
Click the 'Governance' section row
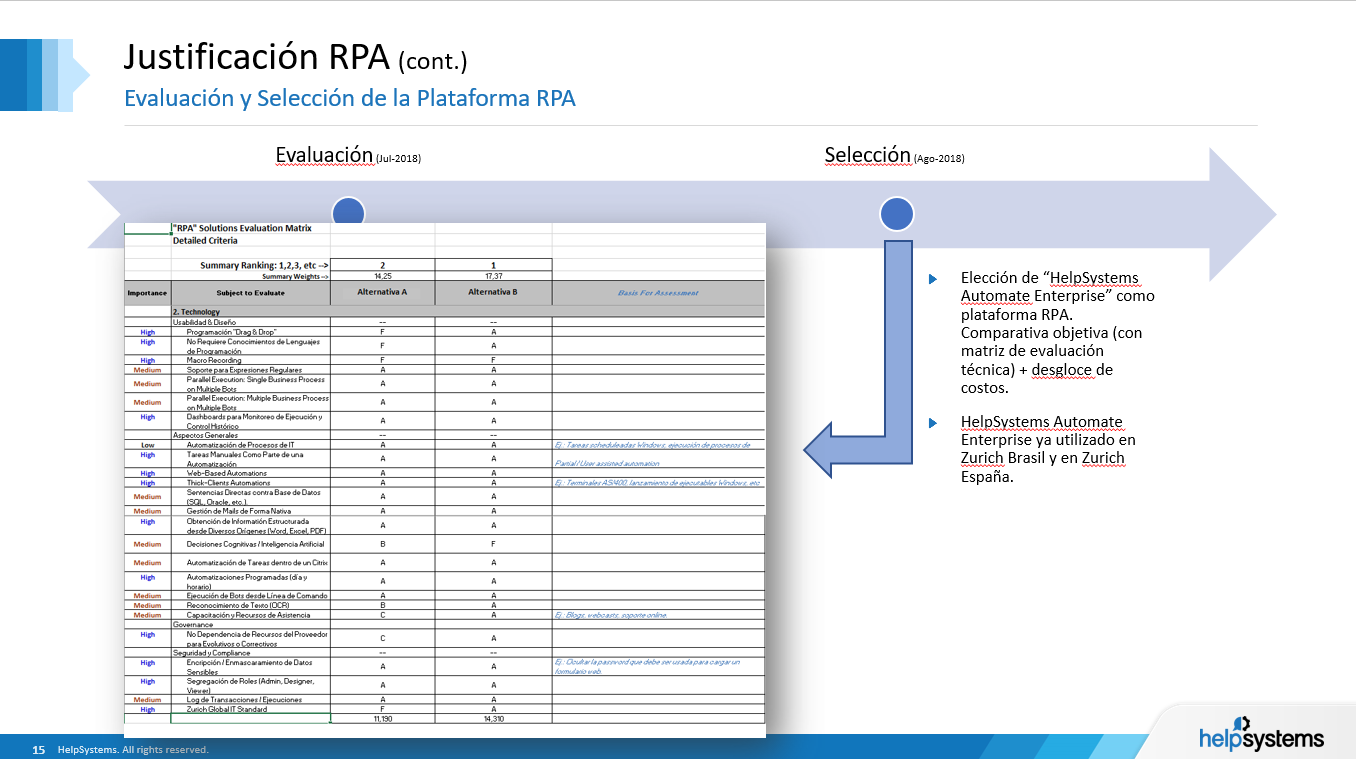[444, 625]
